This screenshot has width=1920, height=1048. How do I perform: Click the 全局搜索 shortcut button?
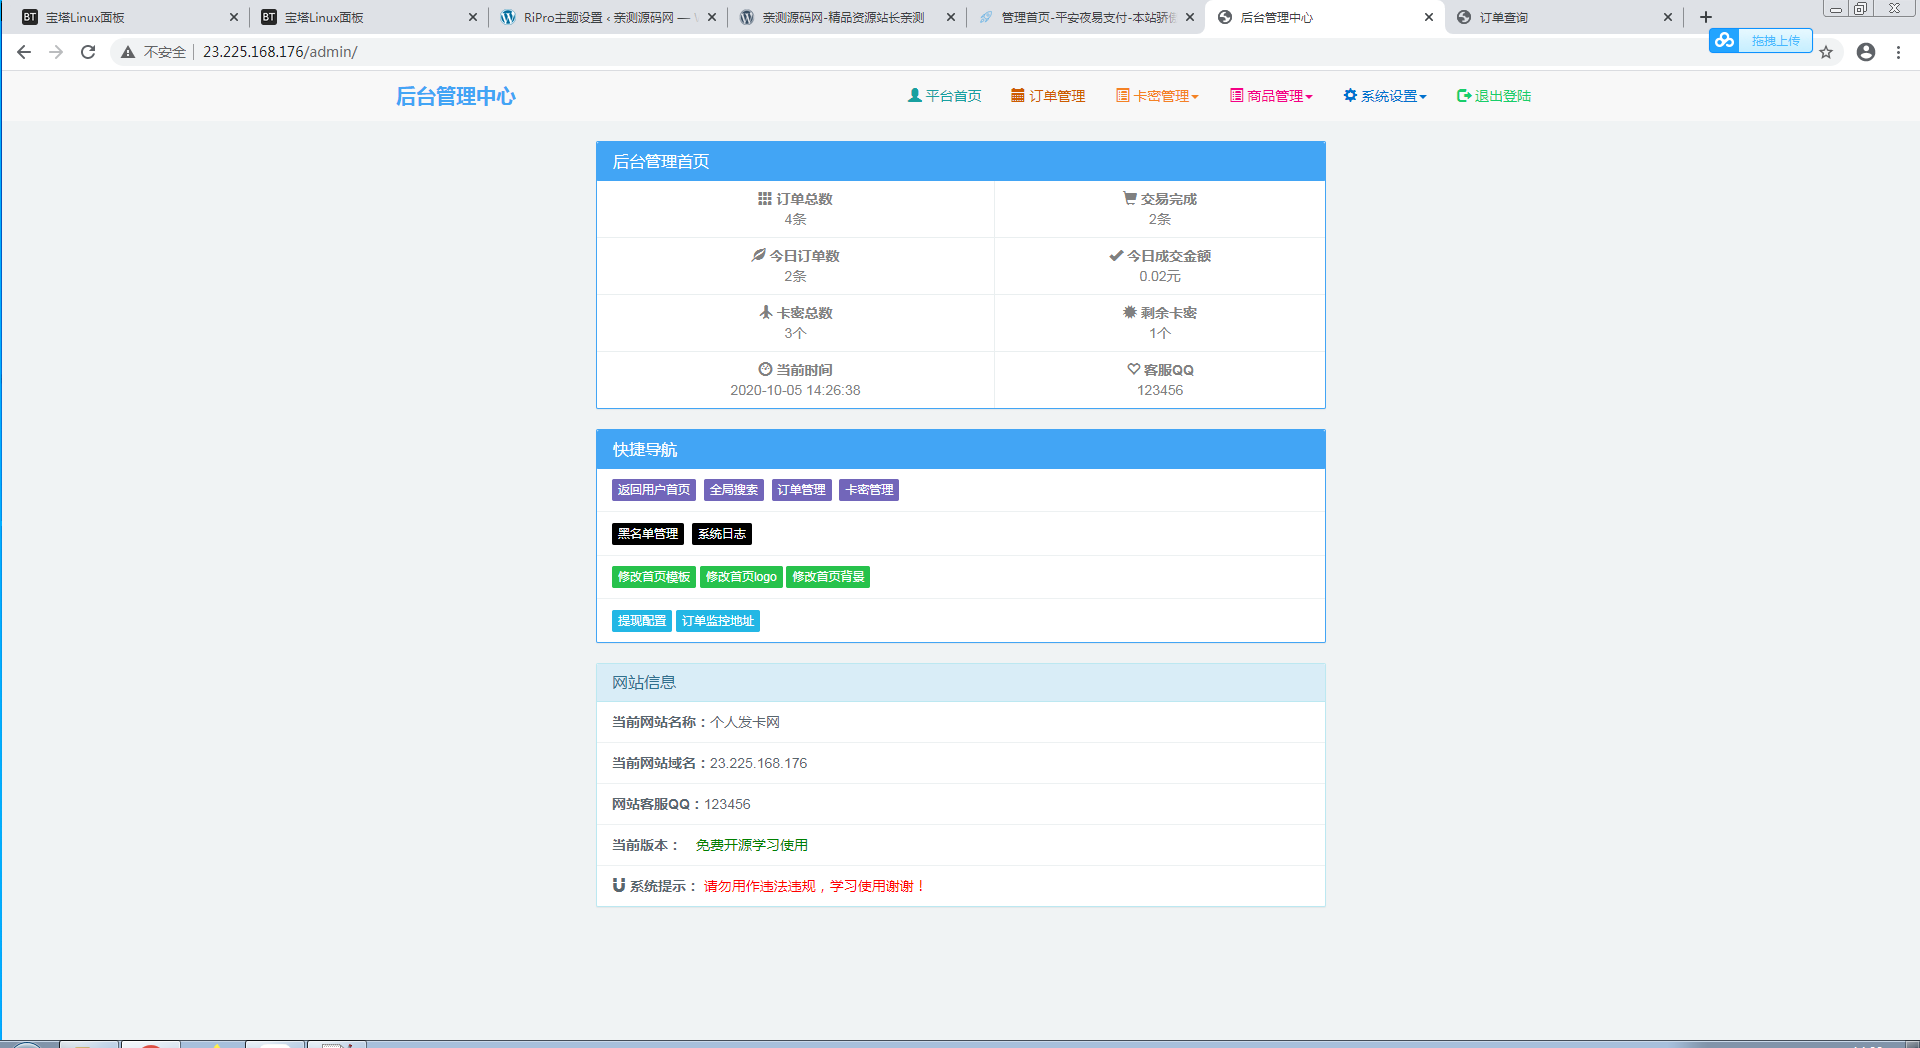click(734, 490)
